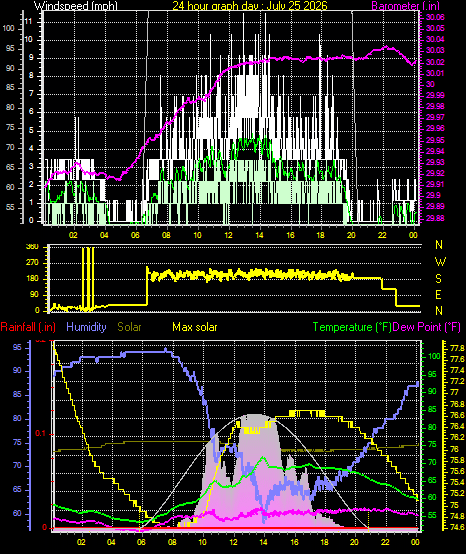This screenshot has width=466, height=554.
Task: Select the Humidity legend label
Action: pyautogui.click(x=86, y=327)
